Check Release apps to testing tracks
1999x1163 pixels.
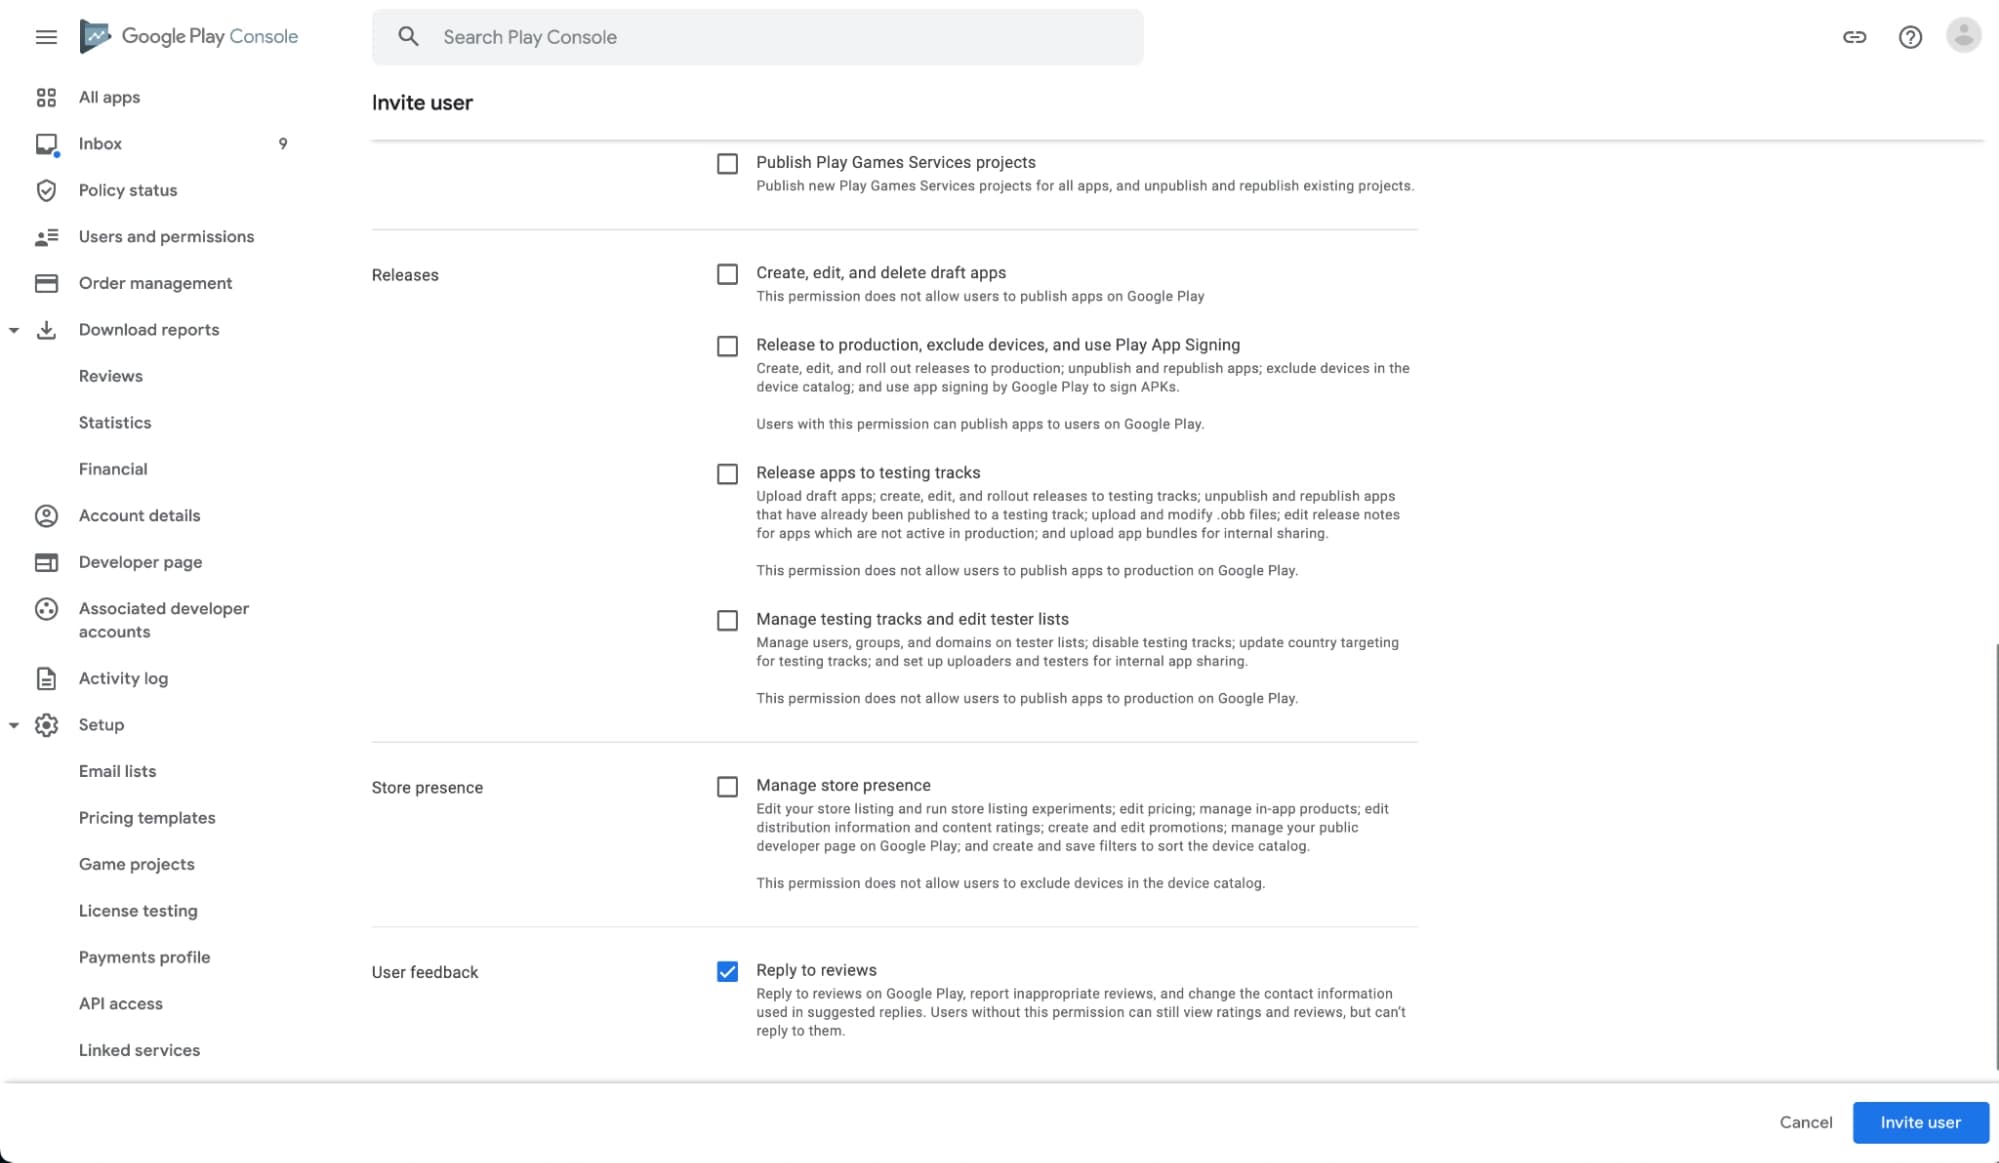tap(727, 474)
